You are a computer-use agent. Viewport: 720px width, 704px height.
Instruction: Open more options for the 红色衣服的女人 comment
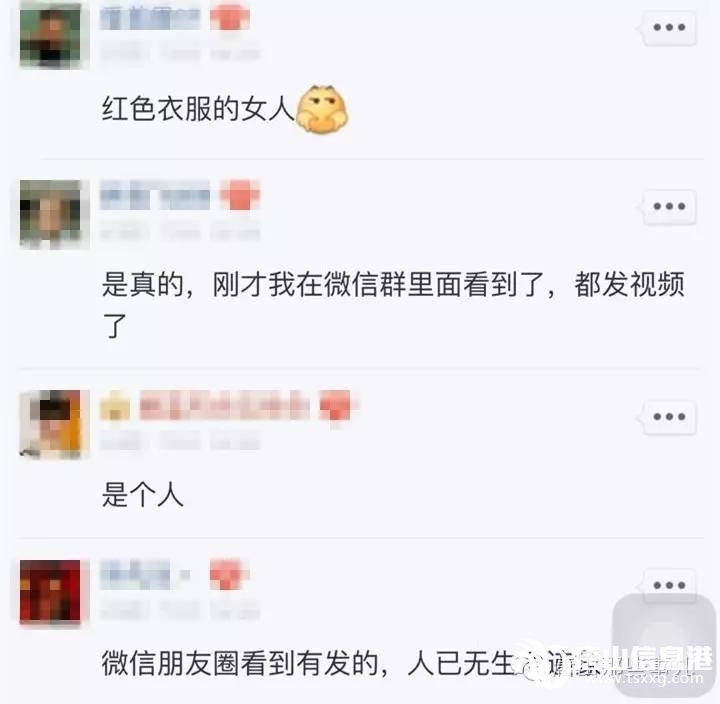pos(669,28)
